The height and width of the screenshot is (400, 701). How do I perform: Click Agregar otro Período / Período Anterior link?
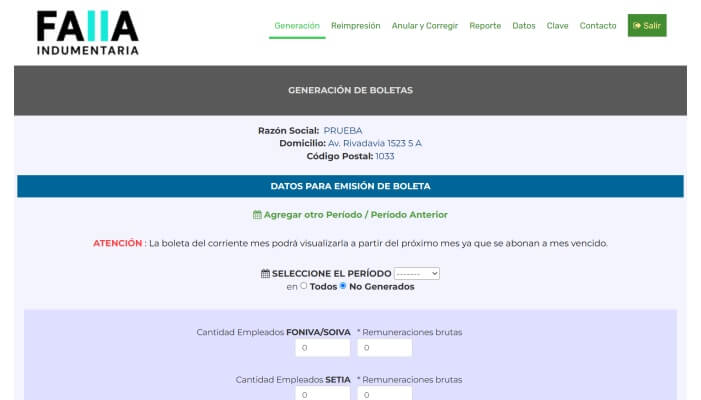pos(355,215)
